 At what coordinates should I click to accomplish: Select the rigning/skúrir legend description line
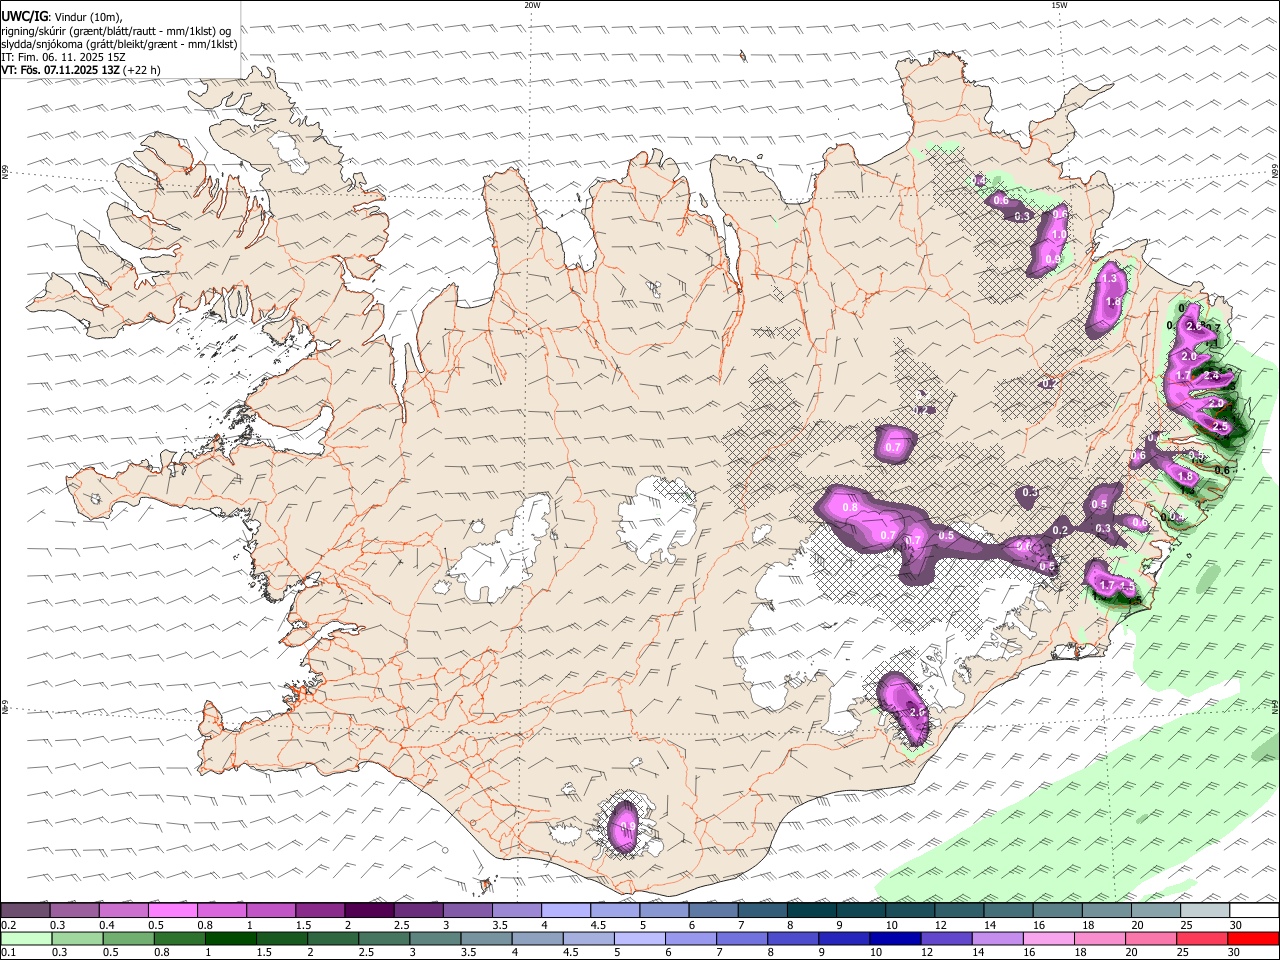tap(116, 31)
